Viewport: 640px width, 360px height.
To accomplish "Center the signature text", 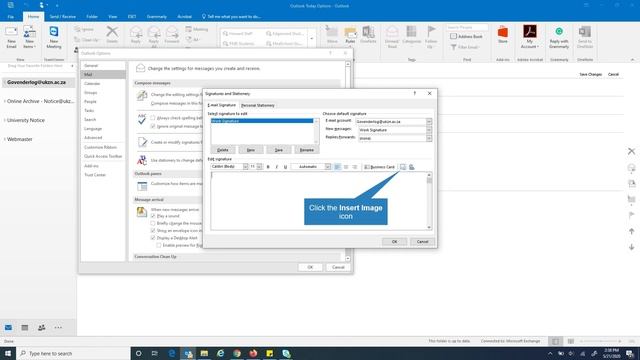I will [346, 167].
